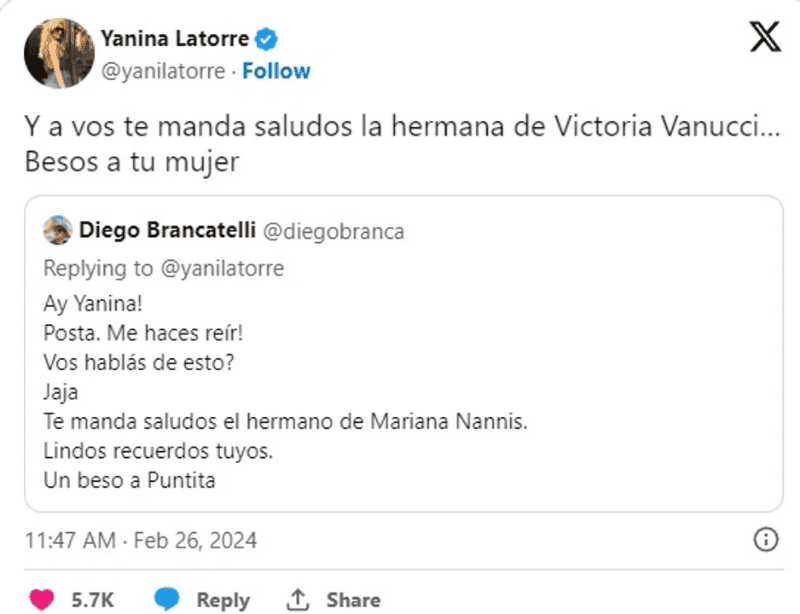800x614 pixels.
Task: Click the 5.7K likes count
Action: (93, 600)
